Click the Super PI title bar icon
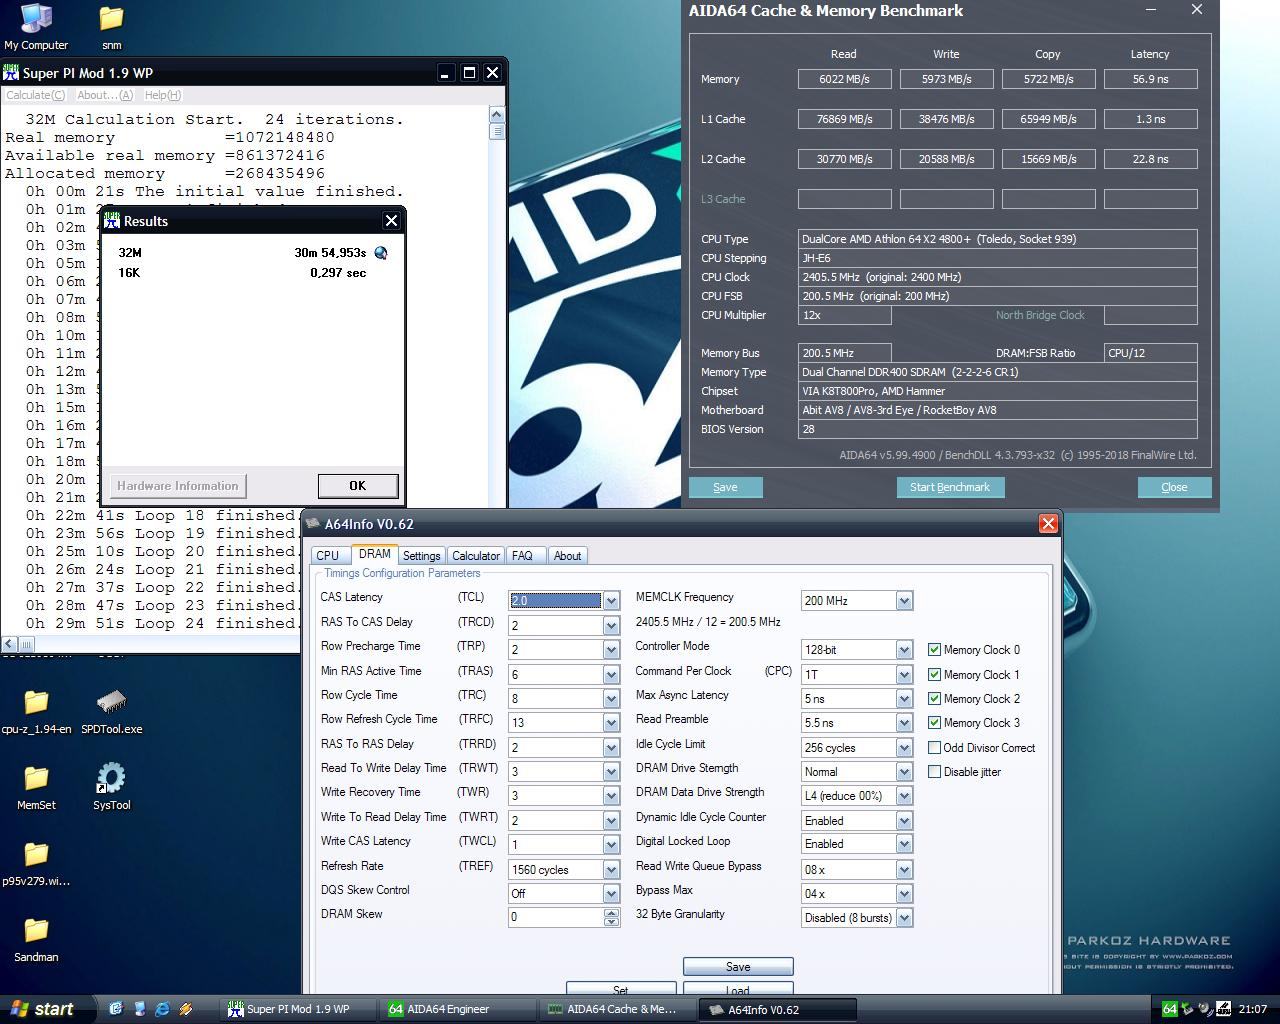 pos(11,73)
